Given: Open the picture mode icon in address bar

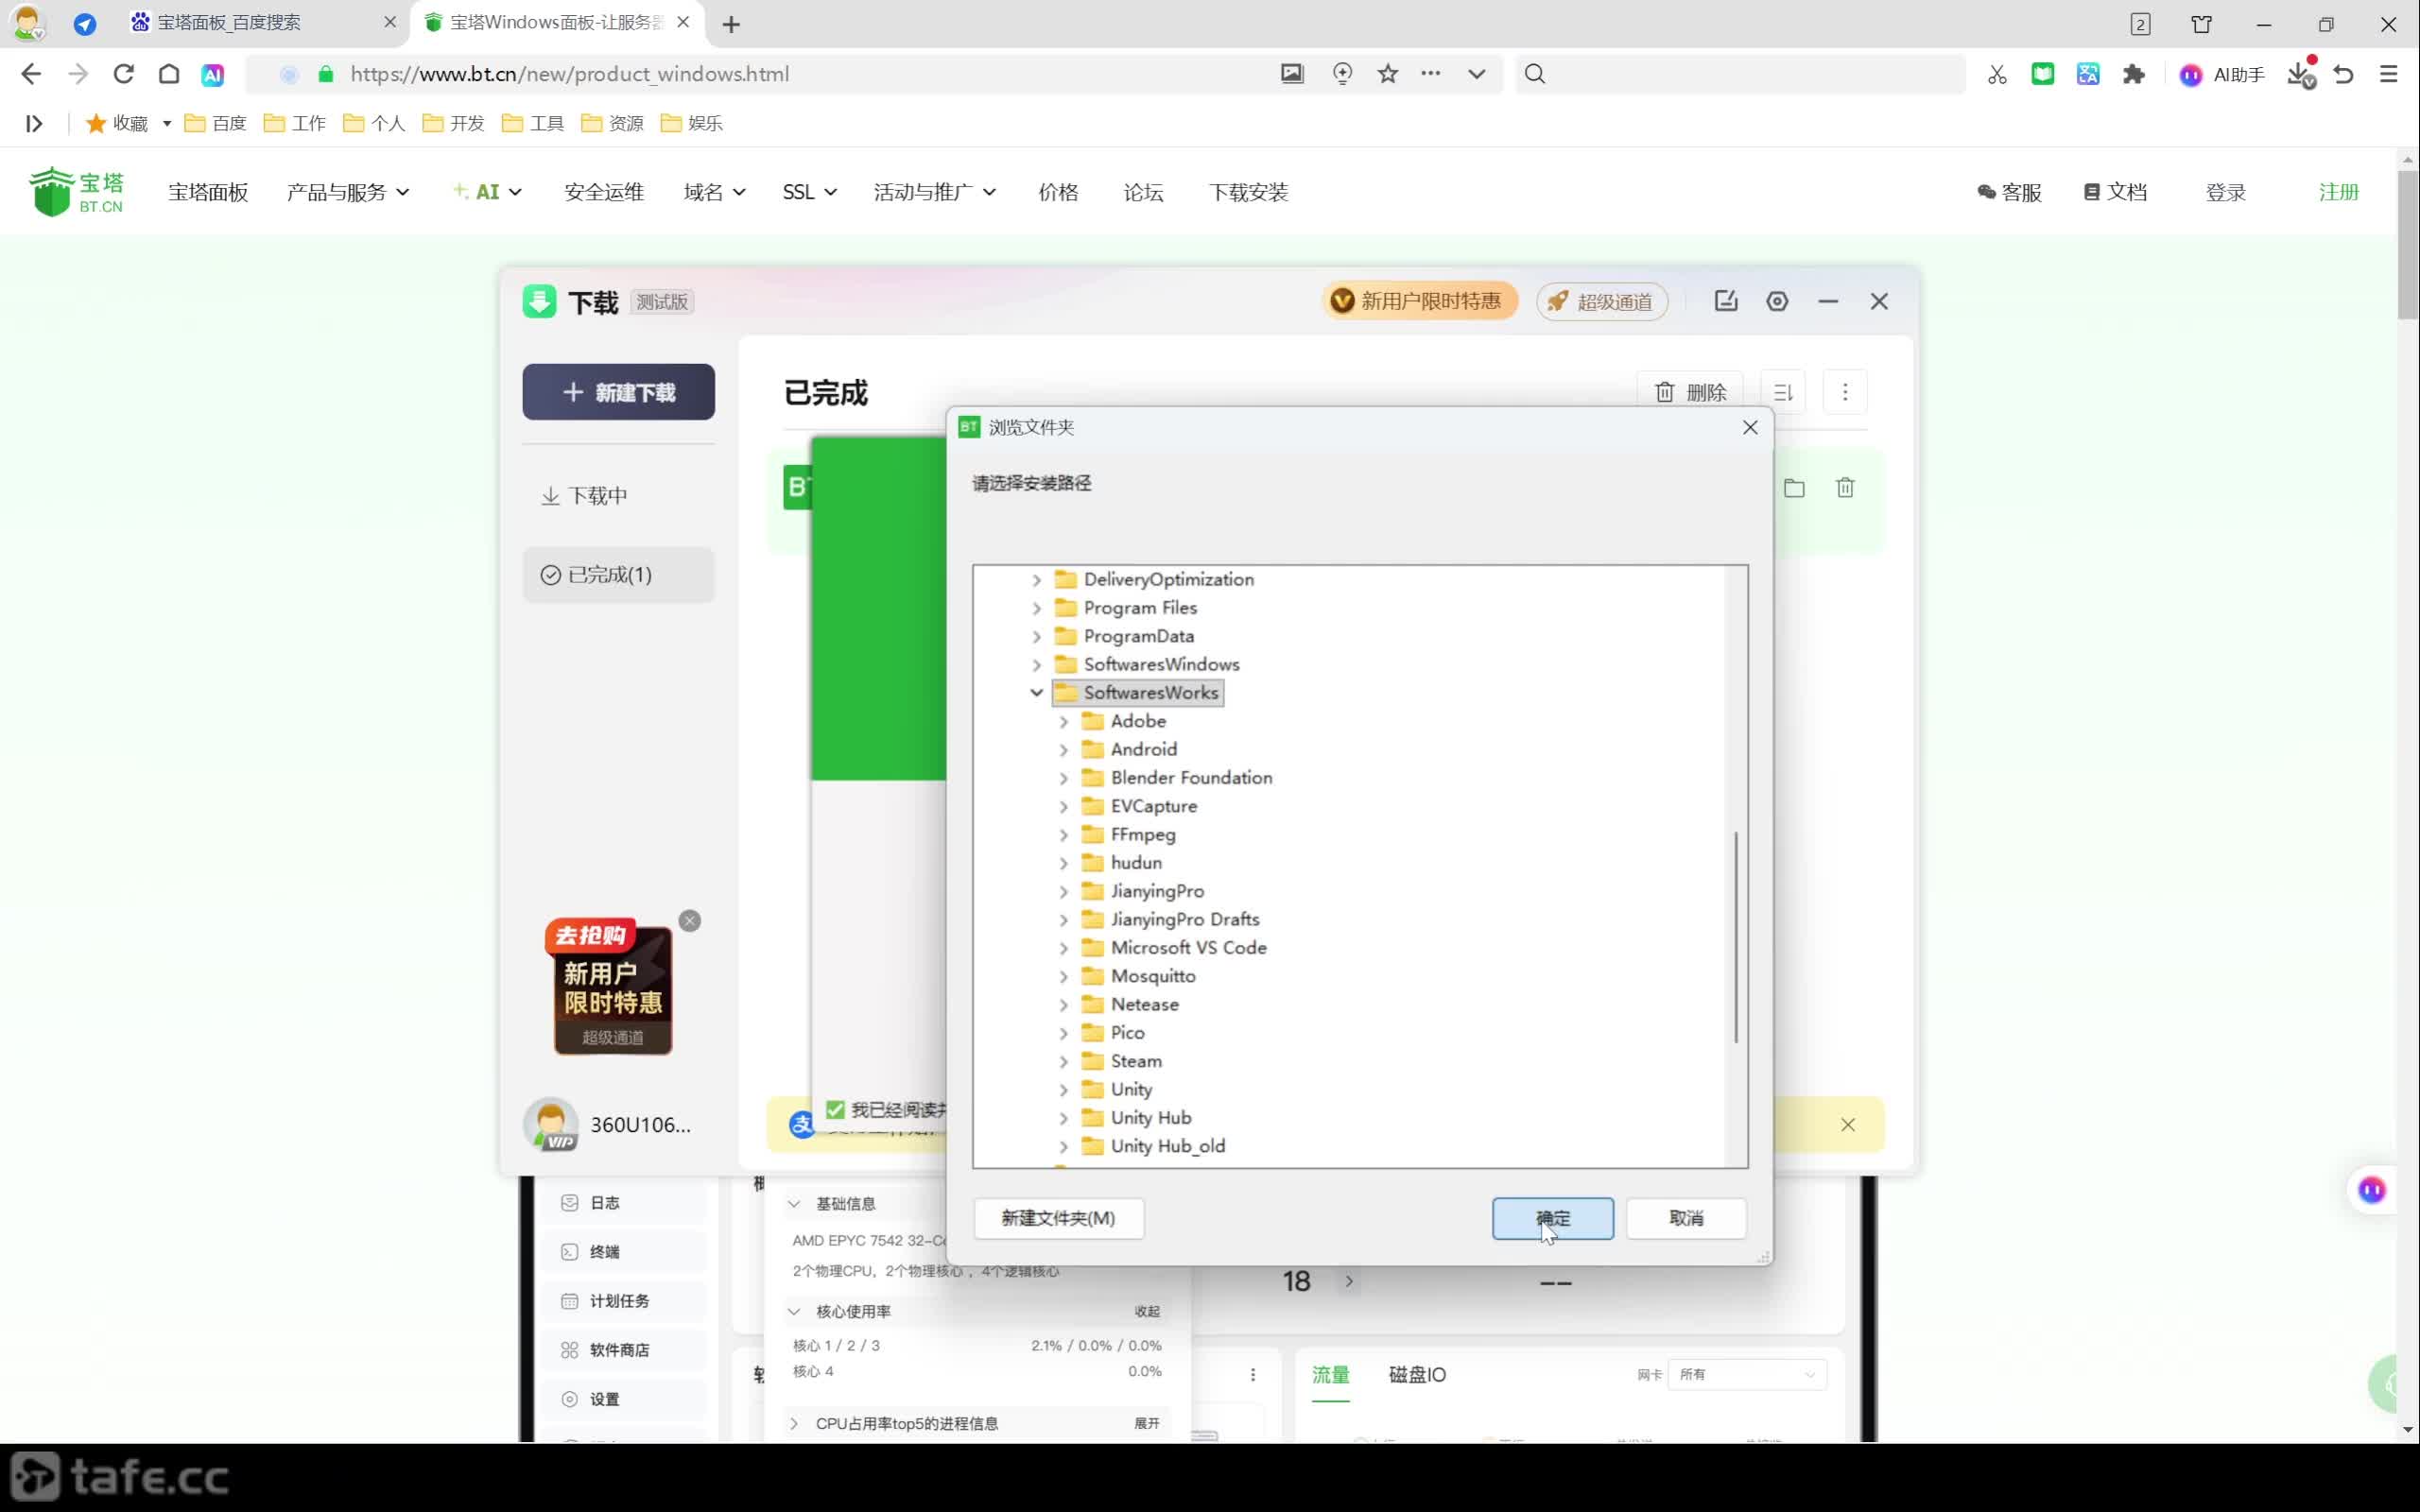Looking at the screenshot, I should (x=1292, y=74).
